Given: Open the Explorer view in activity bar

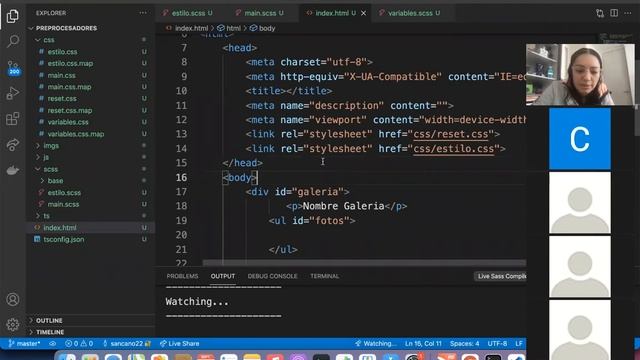Looking at the screenshot, I should point(13,16).
